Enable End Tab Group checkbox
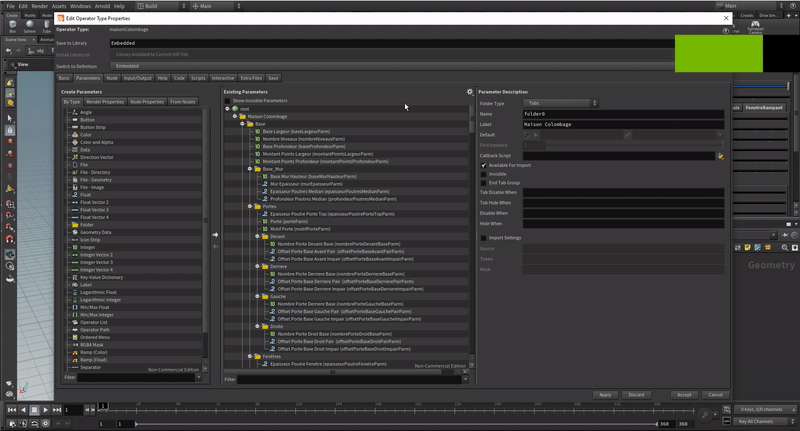The width and height of the screenshot is (800, 431). 484,183
